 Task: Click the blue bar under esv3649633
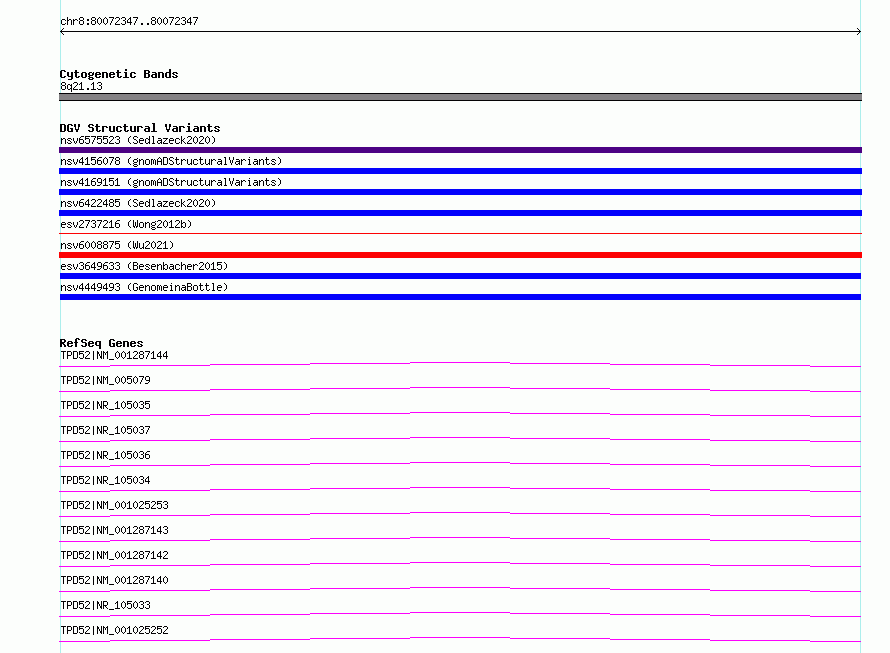460,276
